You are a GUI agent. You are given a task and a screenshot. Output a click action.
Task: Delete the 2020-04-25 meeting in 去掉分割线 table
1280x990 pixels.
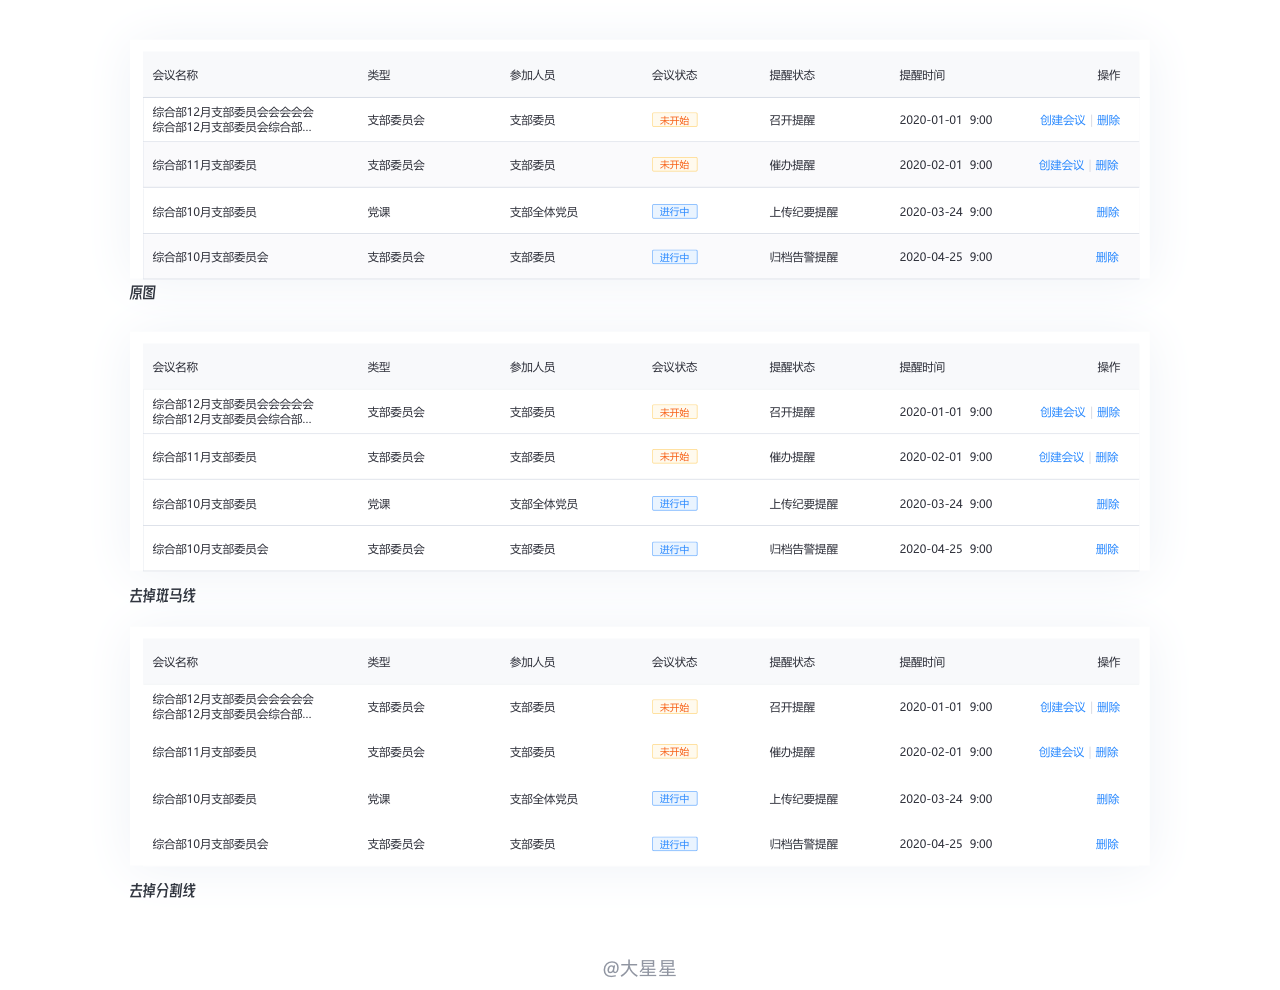pyautogui.click(x=1107, y=844)
